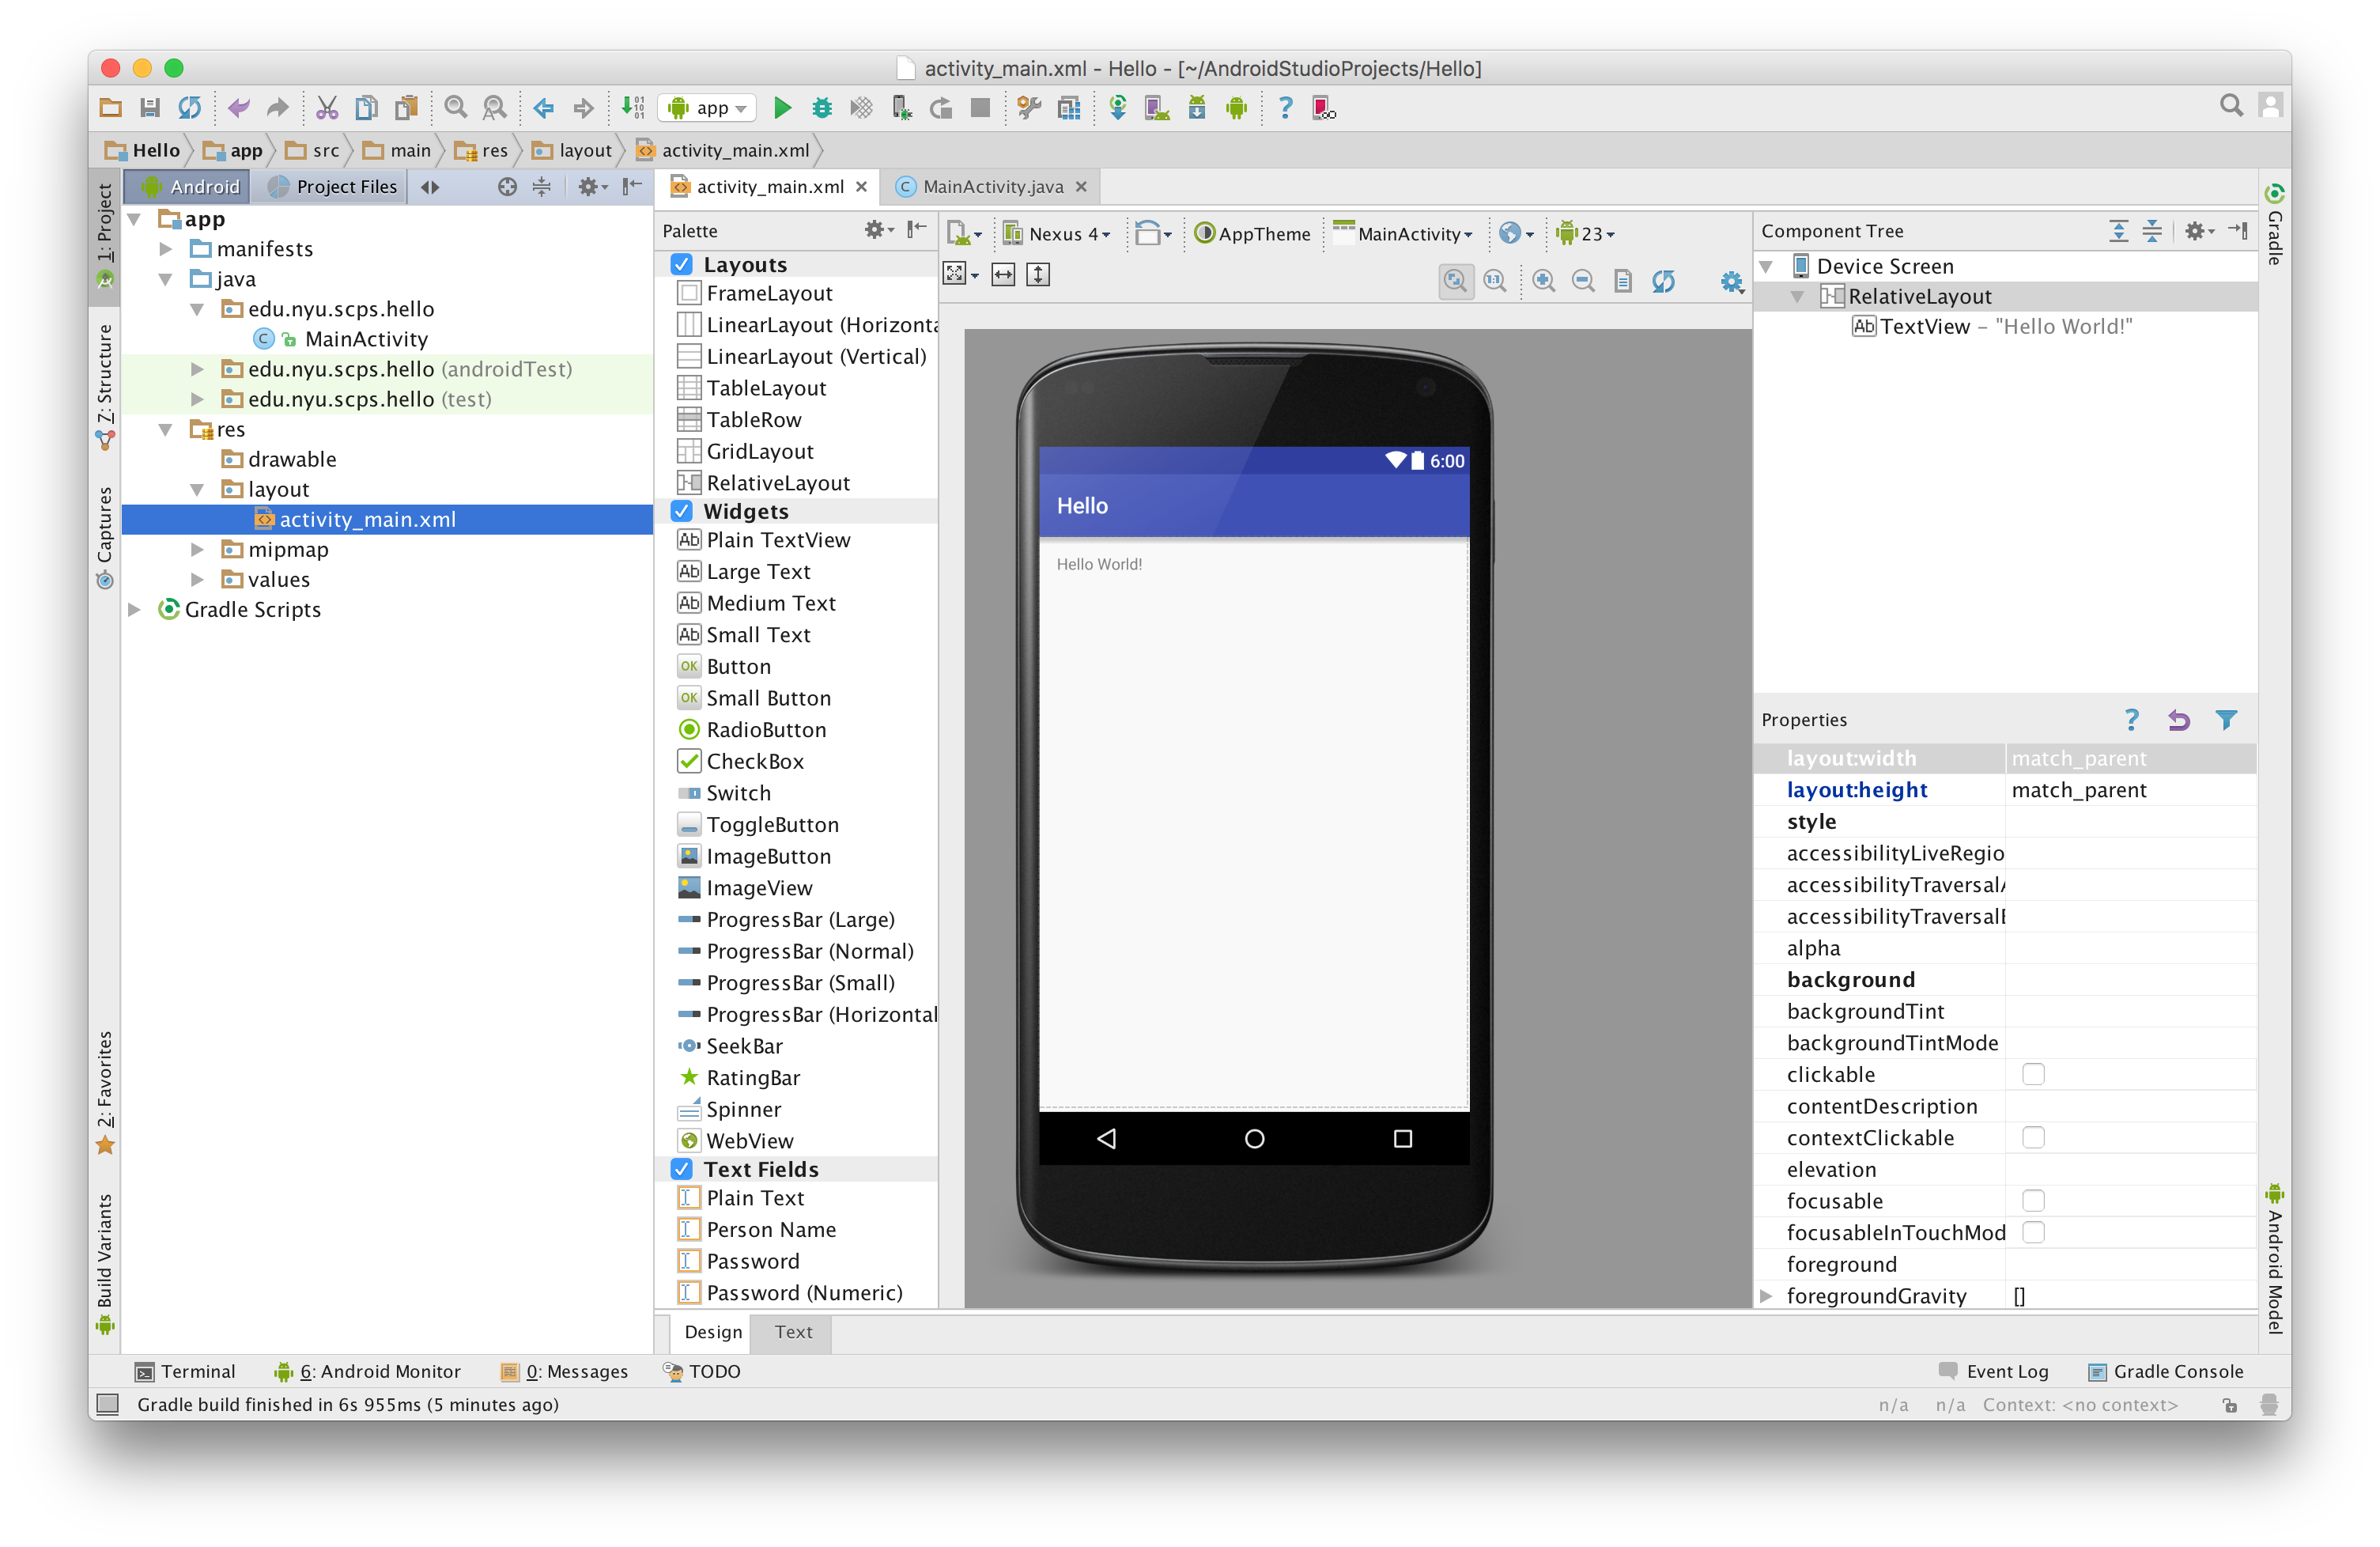The image size is (2380, 1547).
Task: Open the Nexus 4 device dropdown
Action: [x=1057, y=234]
